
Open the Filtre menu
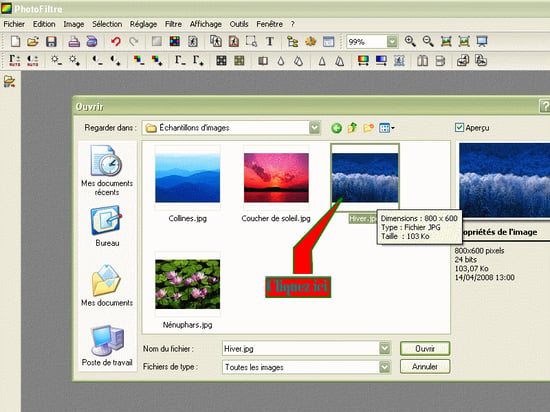[173, 24]
